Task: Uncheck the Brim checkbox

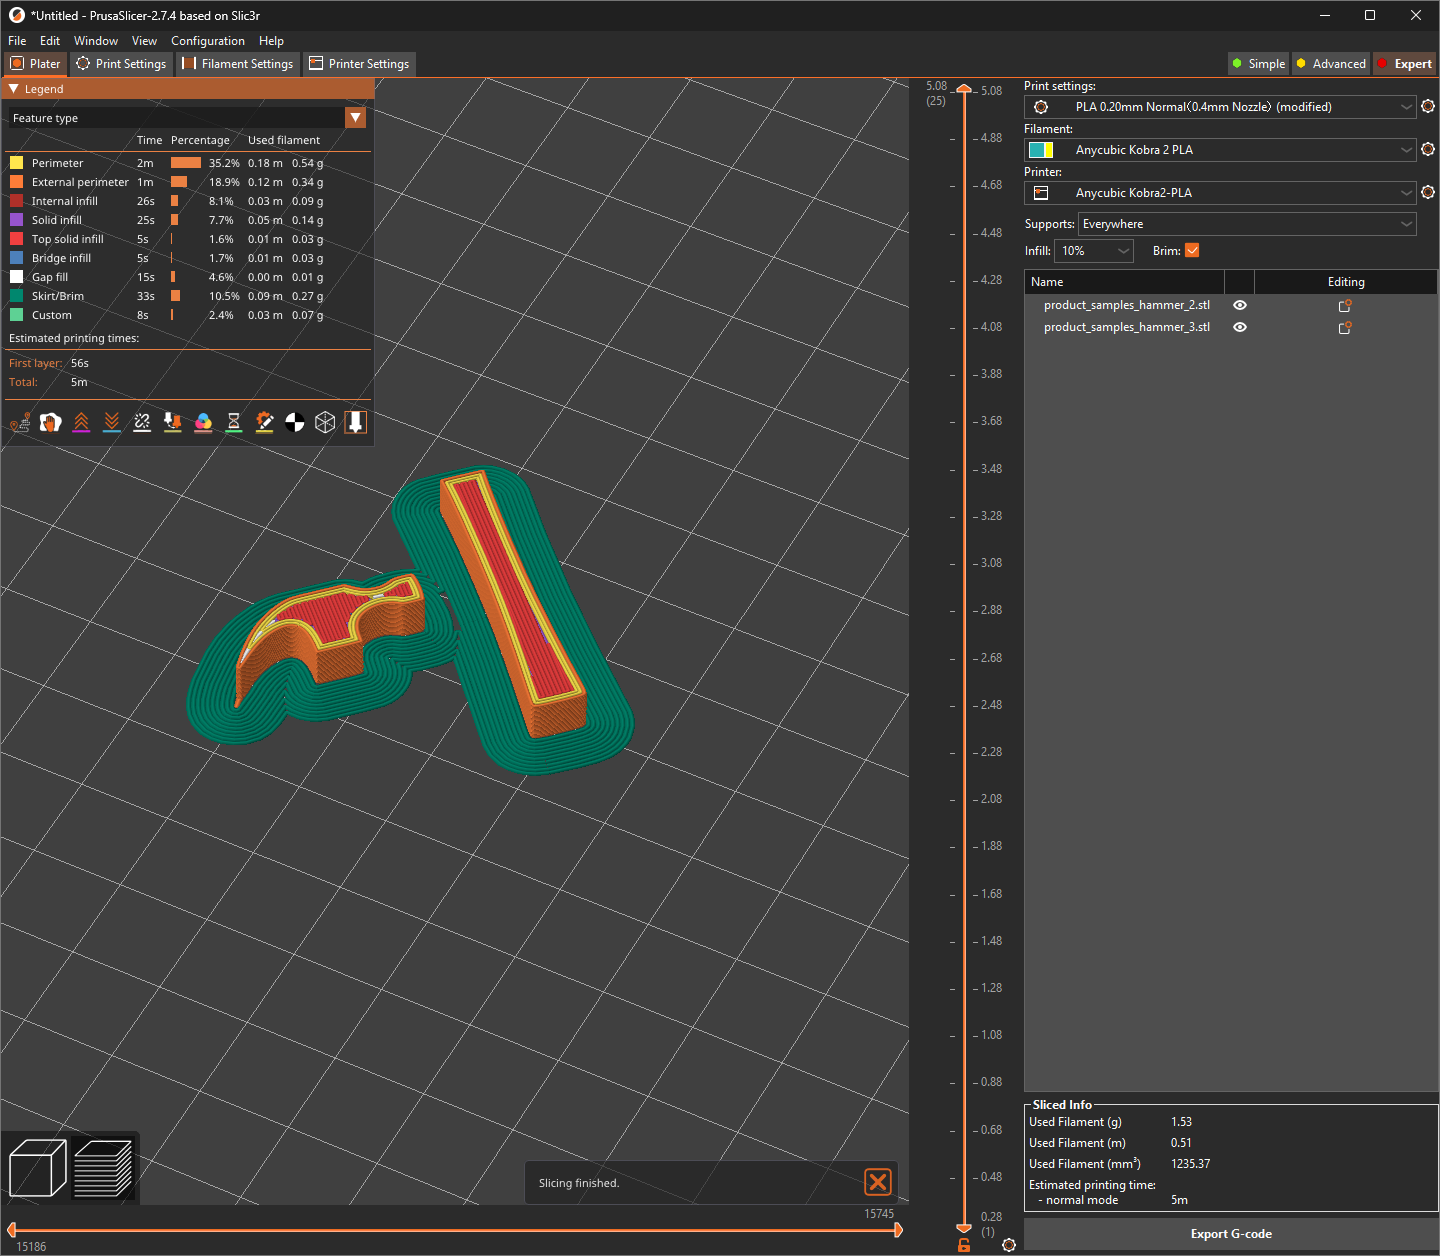Action: coord(1192,251)
